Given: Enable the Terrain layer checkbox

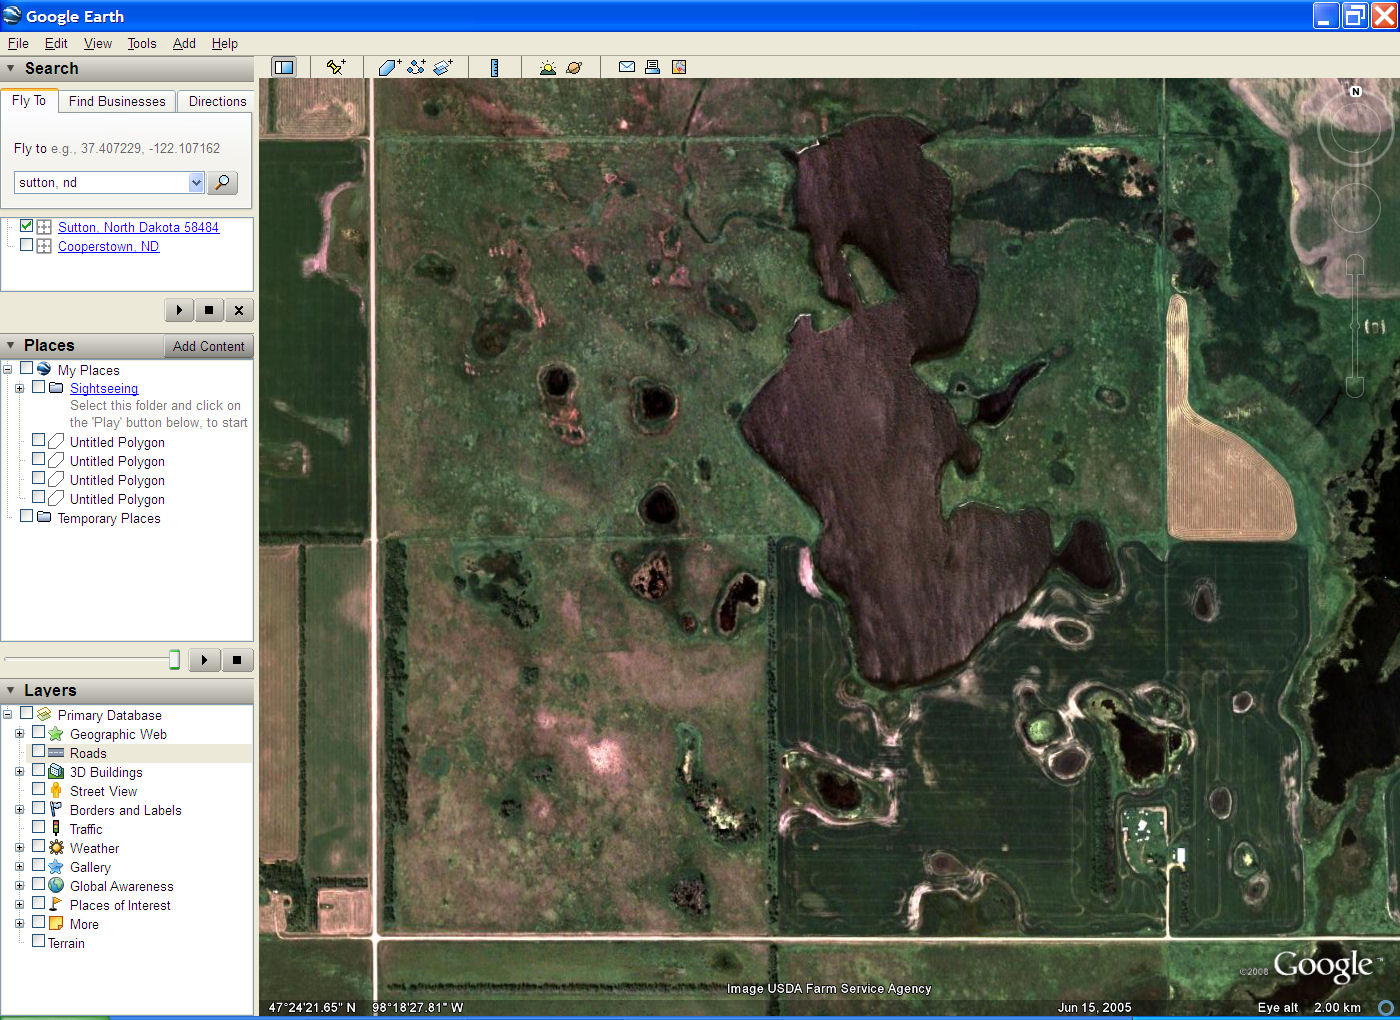Looking at the screenshot, I should (38, 942).
